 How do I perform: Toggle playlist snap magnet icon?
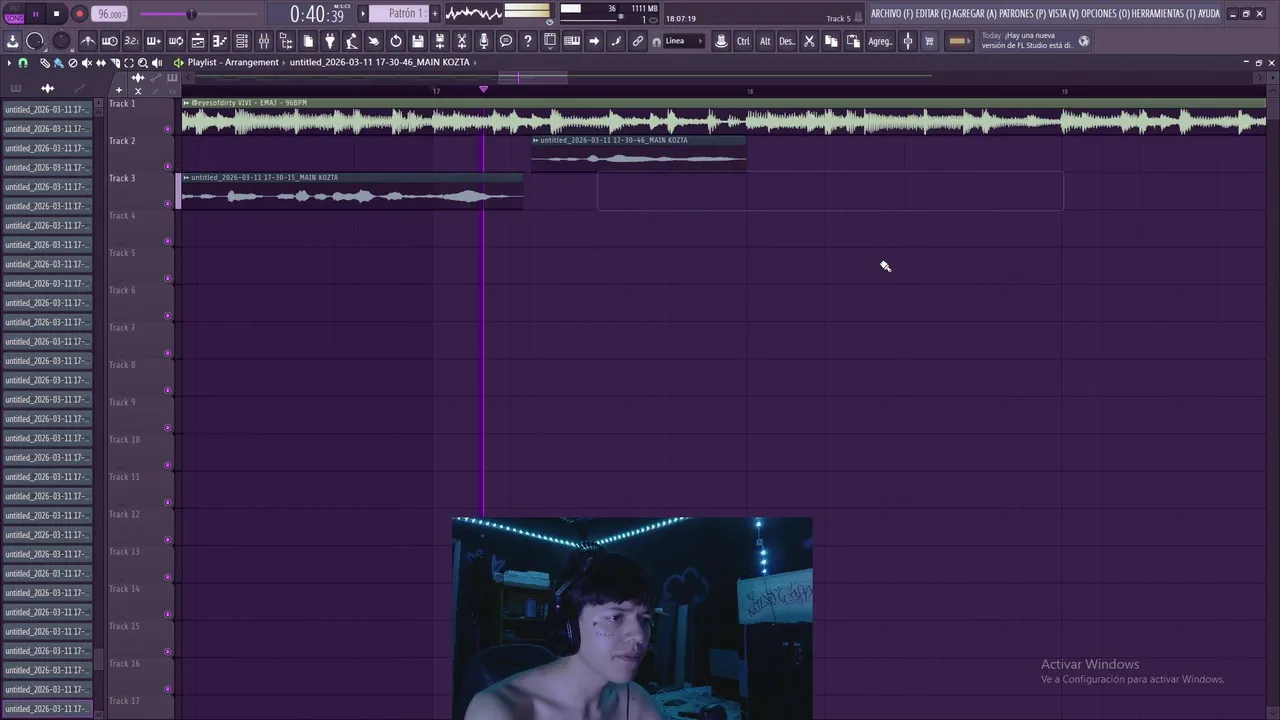pos(22,62)
